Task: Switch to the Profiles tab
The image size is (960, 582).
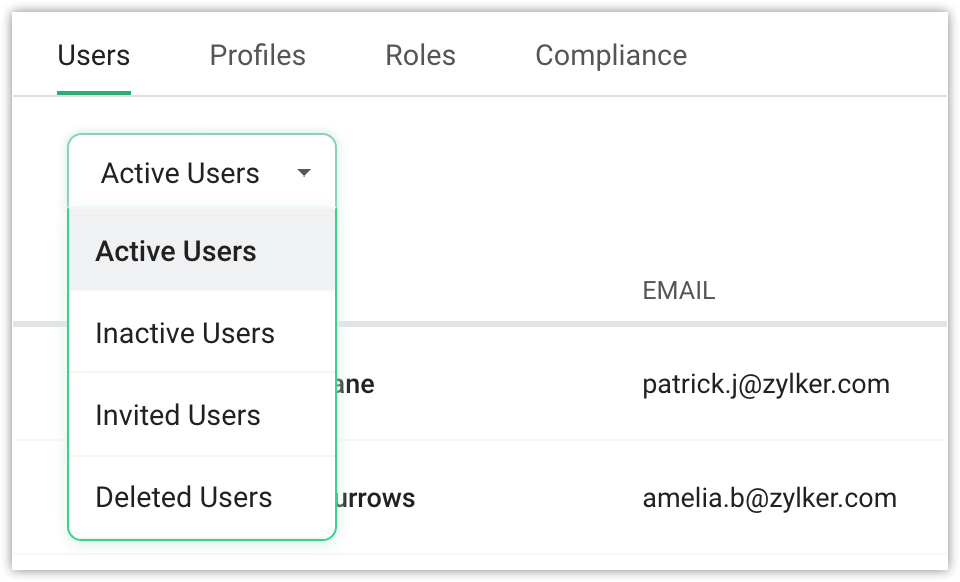Action: 257,55
